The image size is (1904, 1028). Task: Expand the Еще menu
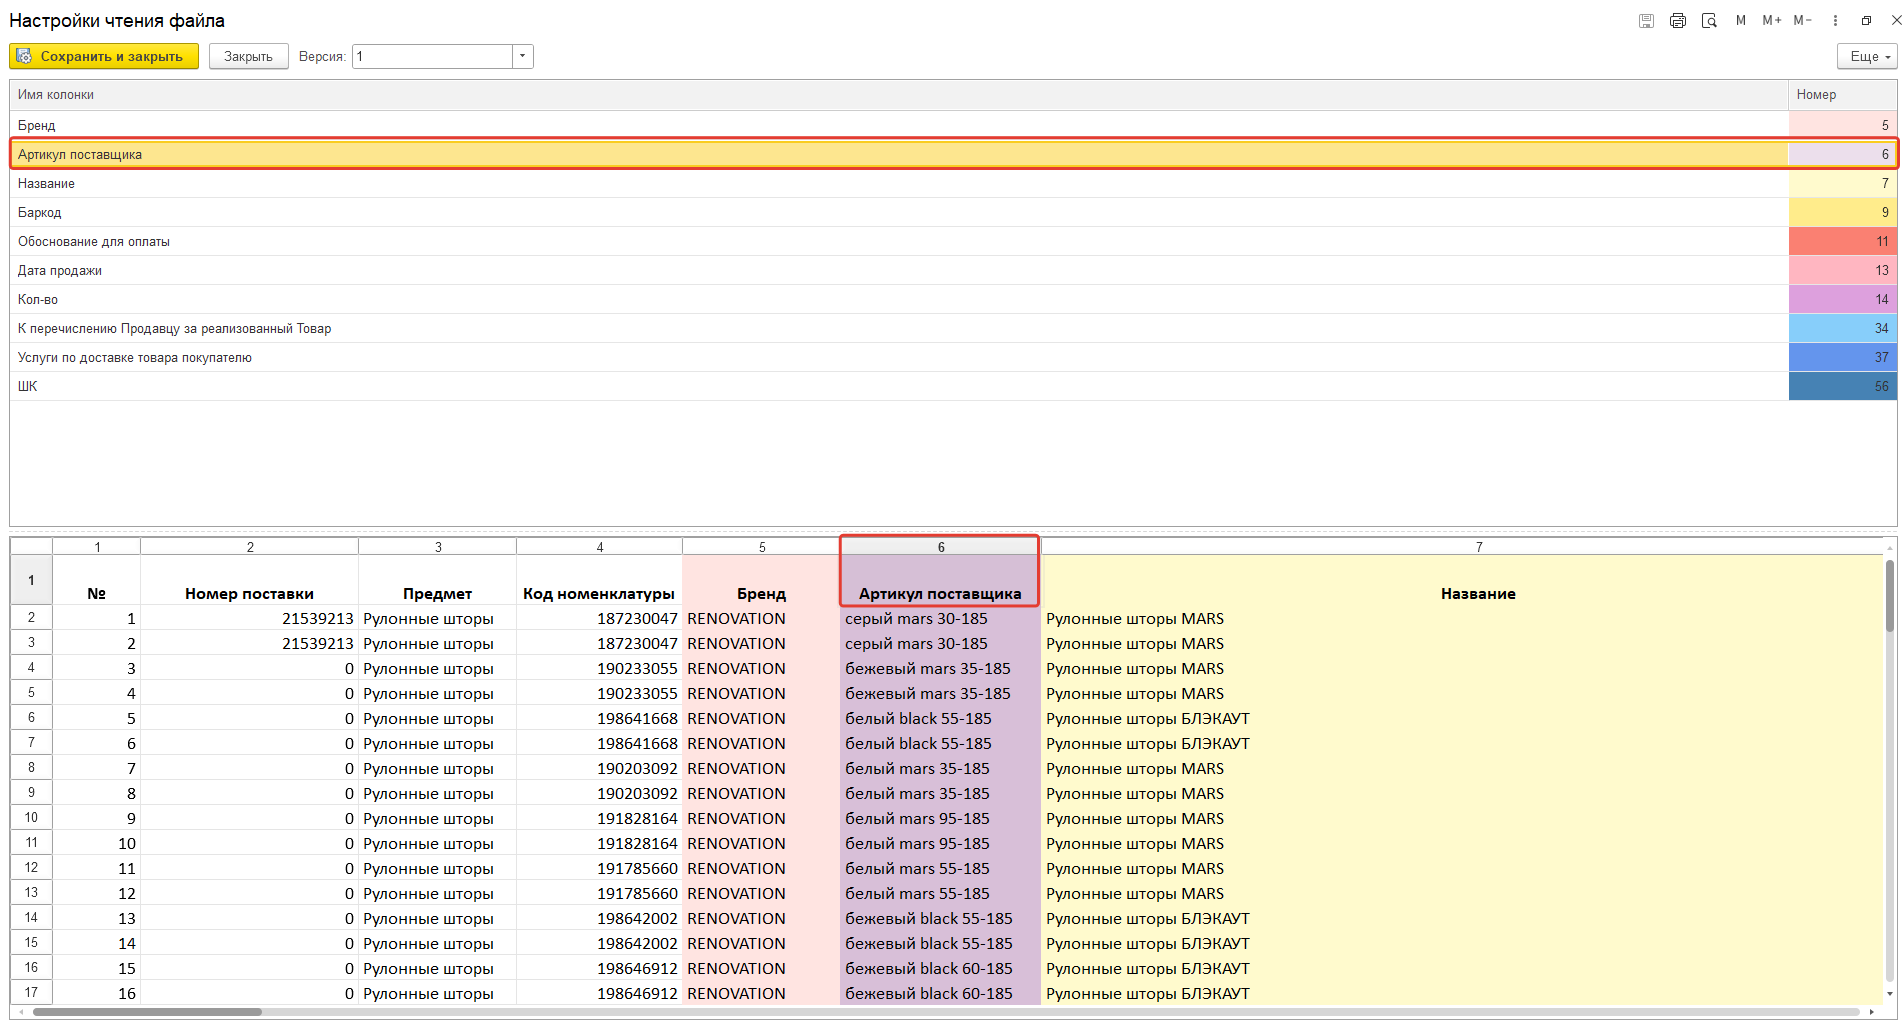click(1866, 57)
